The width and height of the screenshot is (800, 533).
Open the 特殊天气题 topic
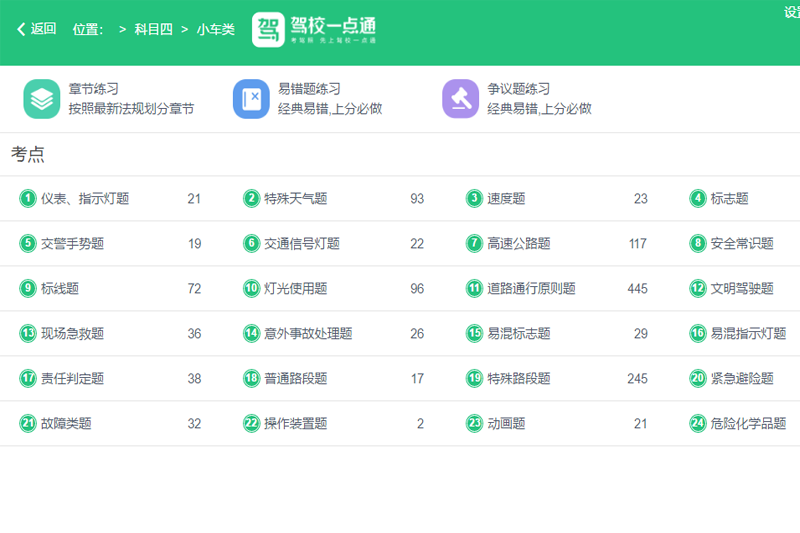[295, 199]
